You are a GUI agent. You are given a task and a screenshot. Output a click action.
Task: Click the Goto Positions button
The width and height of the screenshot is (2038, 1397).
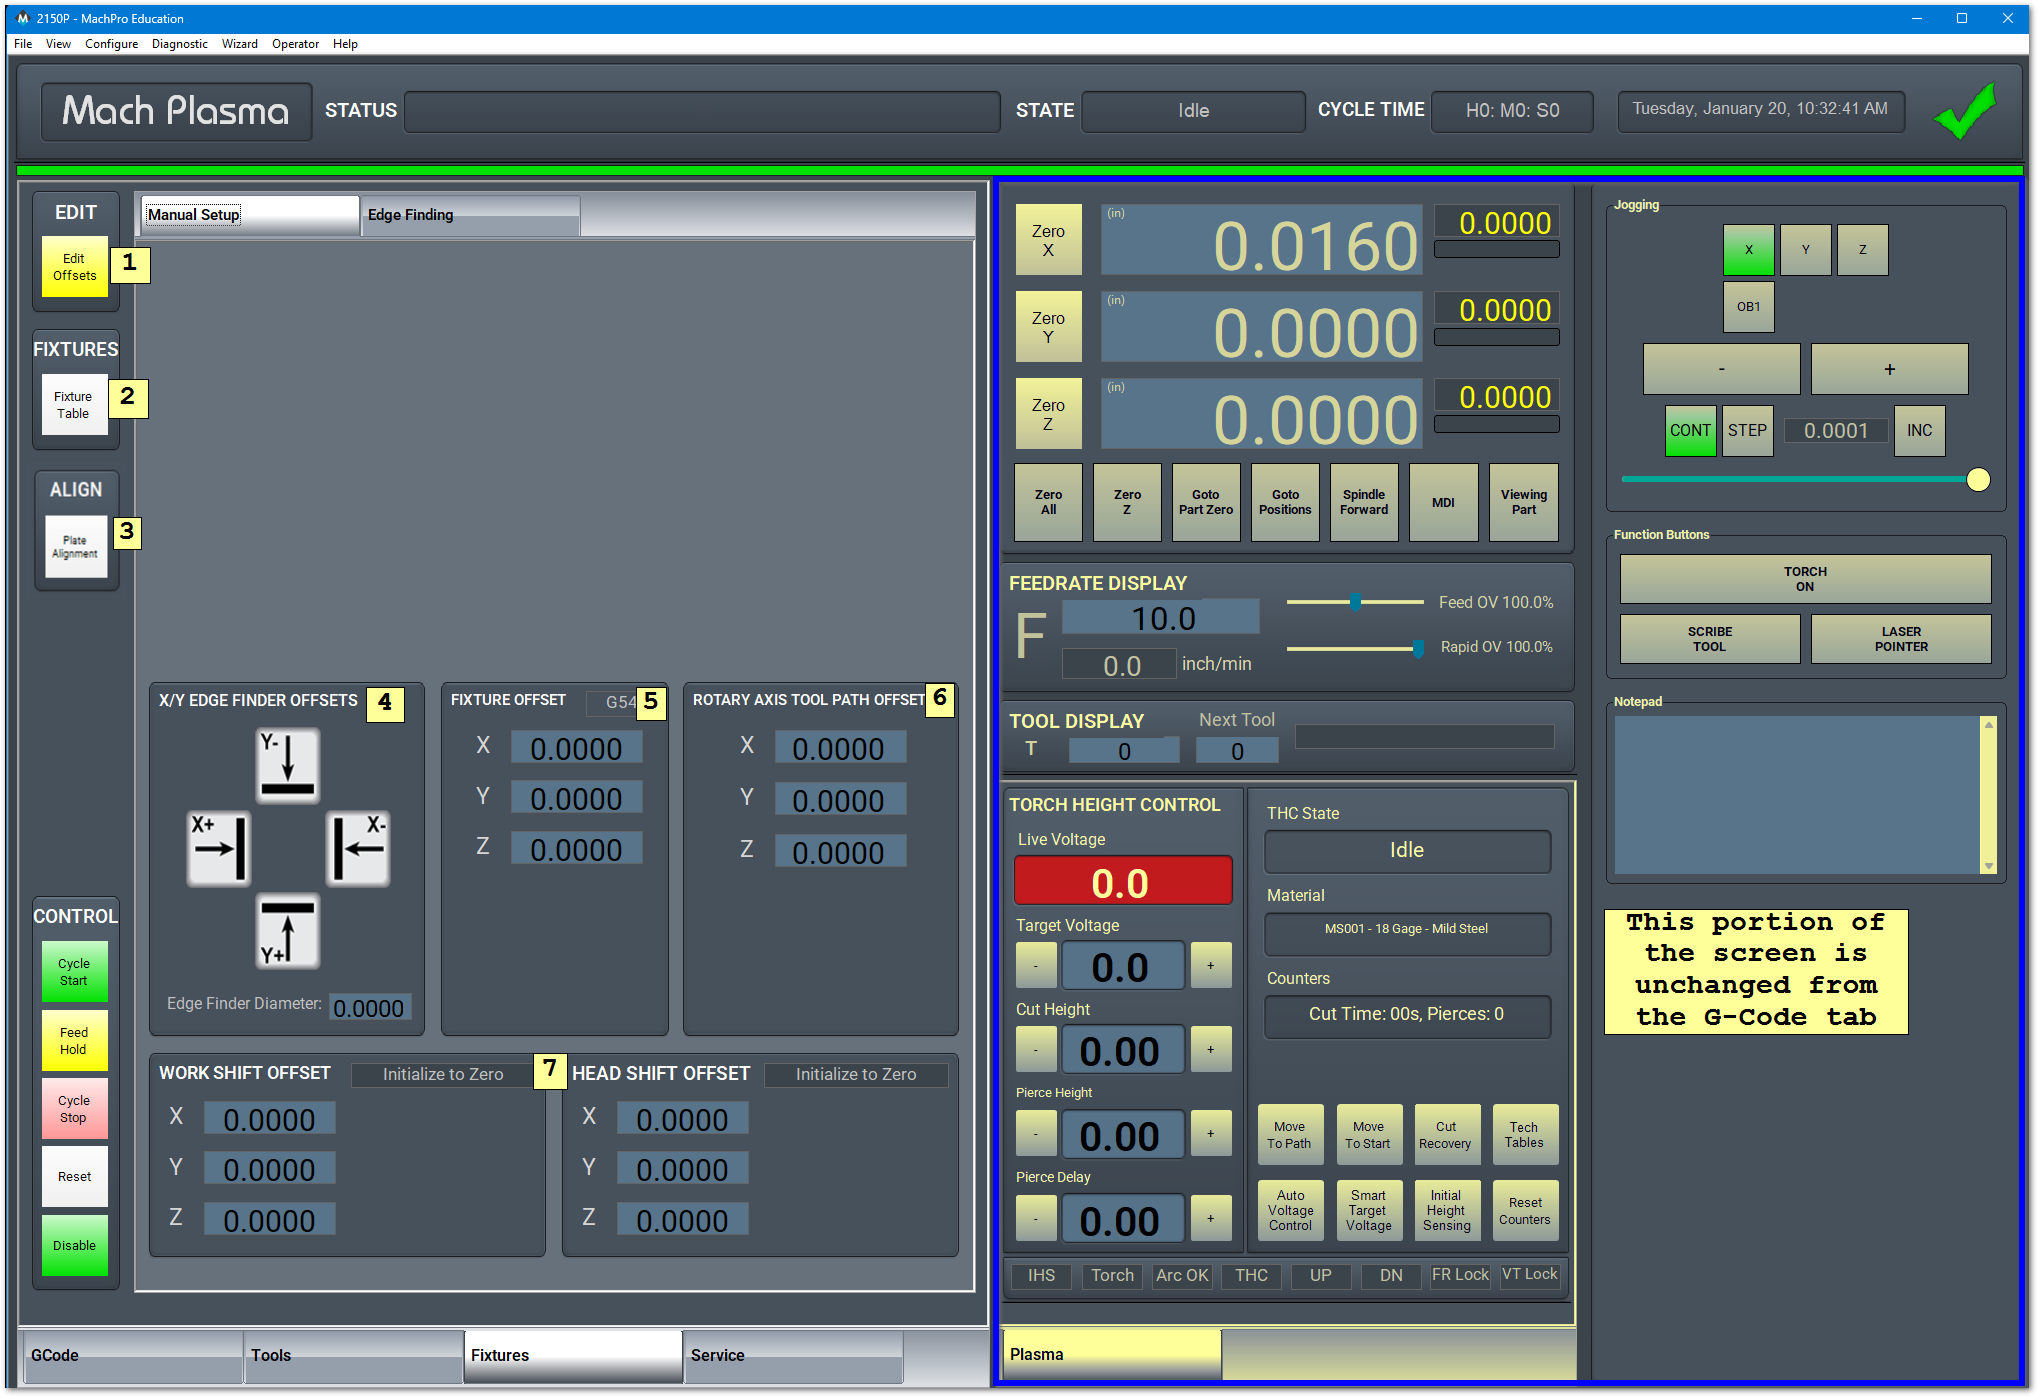tap(1285, 502)
